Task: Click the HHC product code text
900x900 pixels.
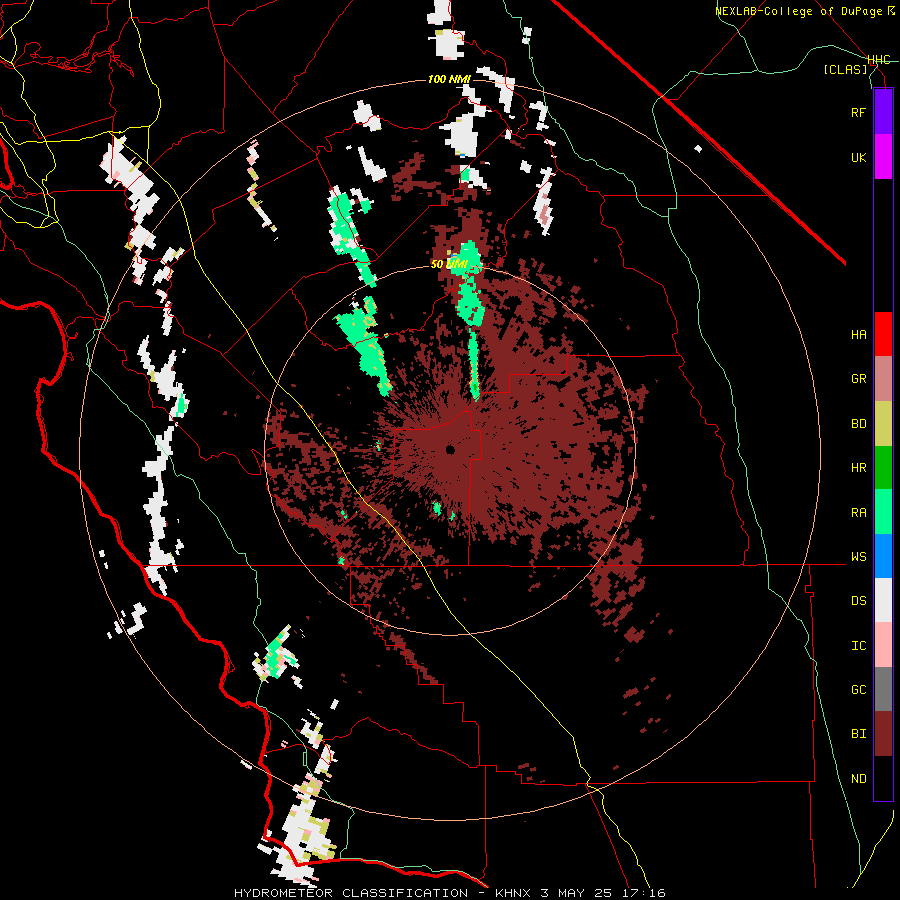Action: point(879,60)
